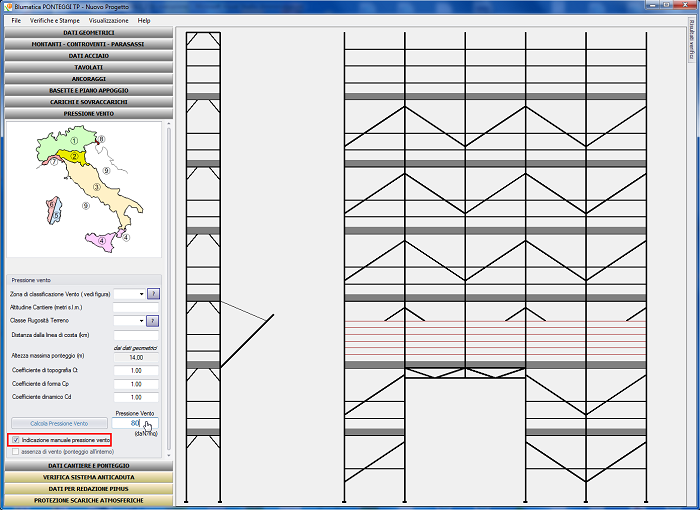Screen dimensions: 700x510
Task: Uncheck Indicazione manuale pressione vento
Action: tap(16, 440)
